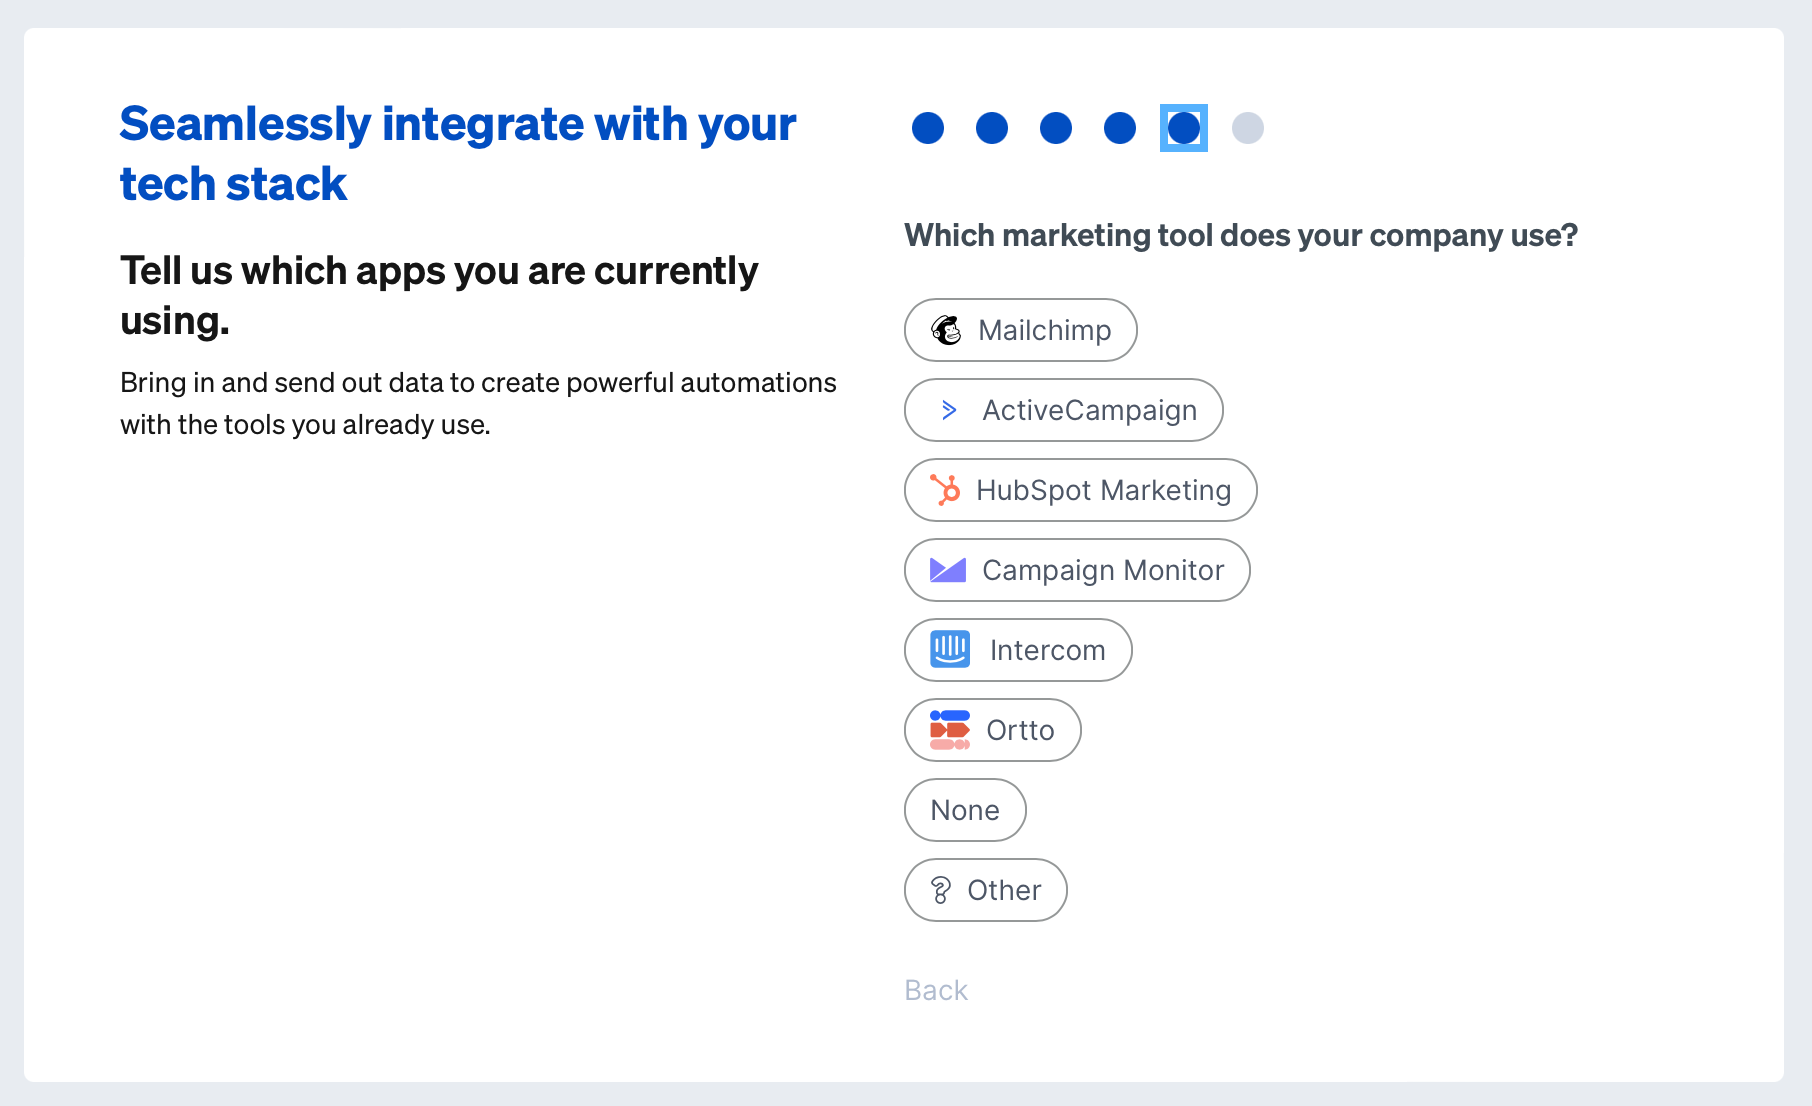Viewport: 1812px width, 1106px height.
Task: Click the question mark icon beside Other
Action: 941,890
